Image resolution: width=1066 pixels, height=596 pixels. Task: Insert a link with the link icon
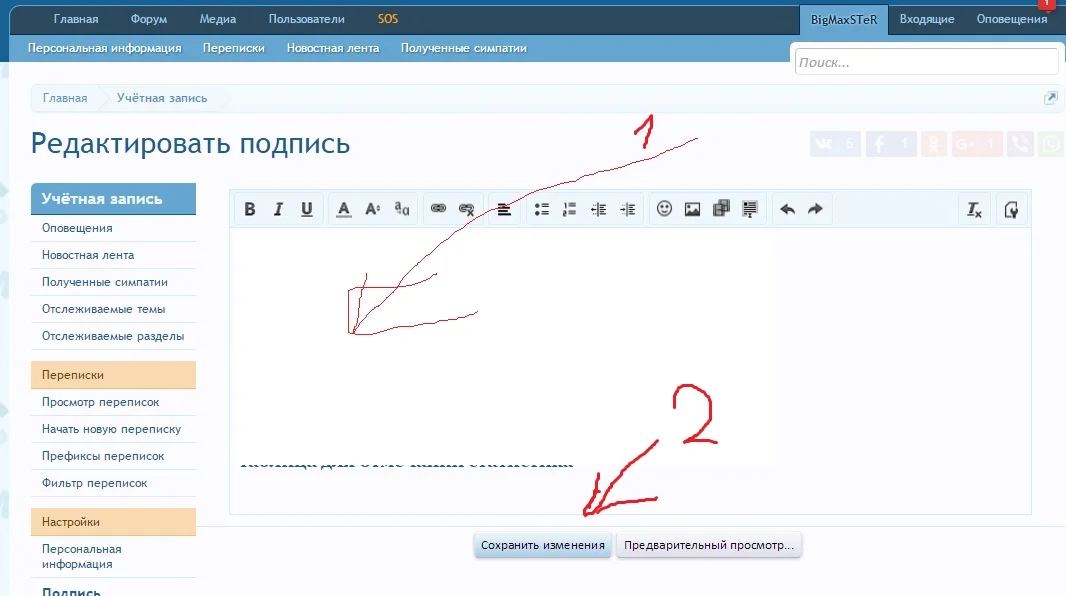pyautogui.click(x=437, y=209)
